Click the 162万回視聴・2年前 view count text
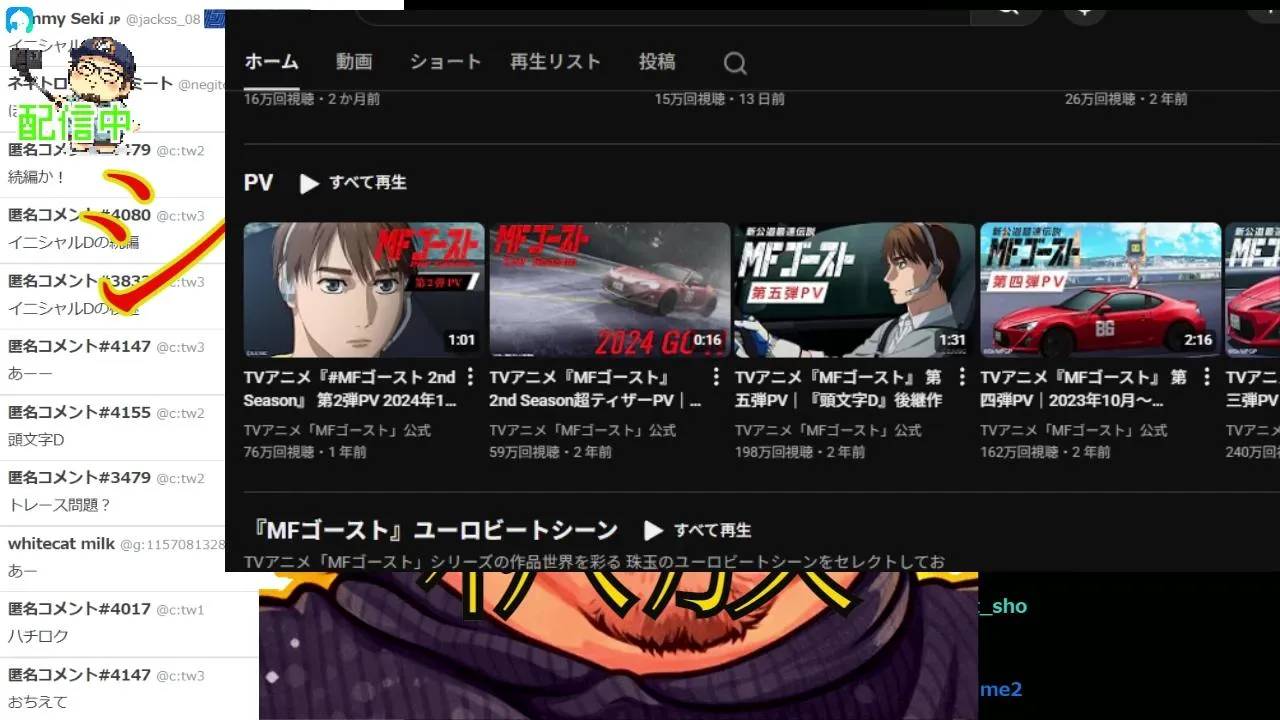The image size is (1280, 720). [1045, 452]
